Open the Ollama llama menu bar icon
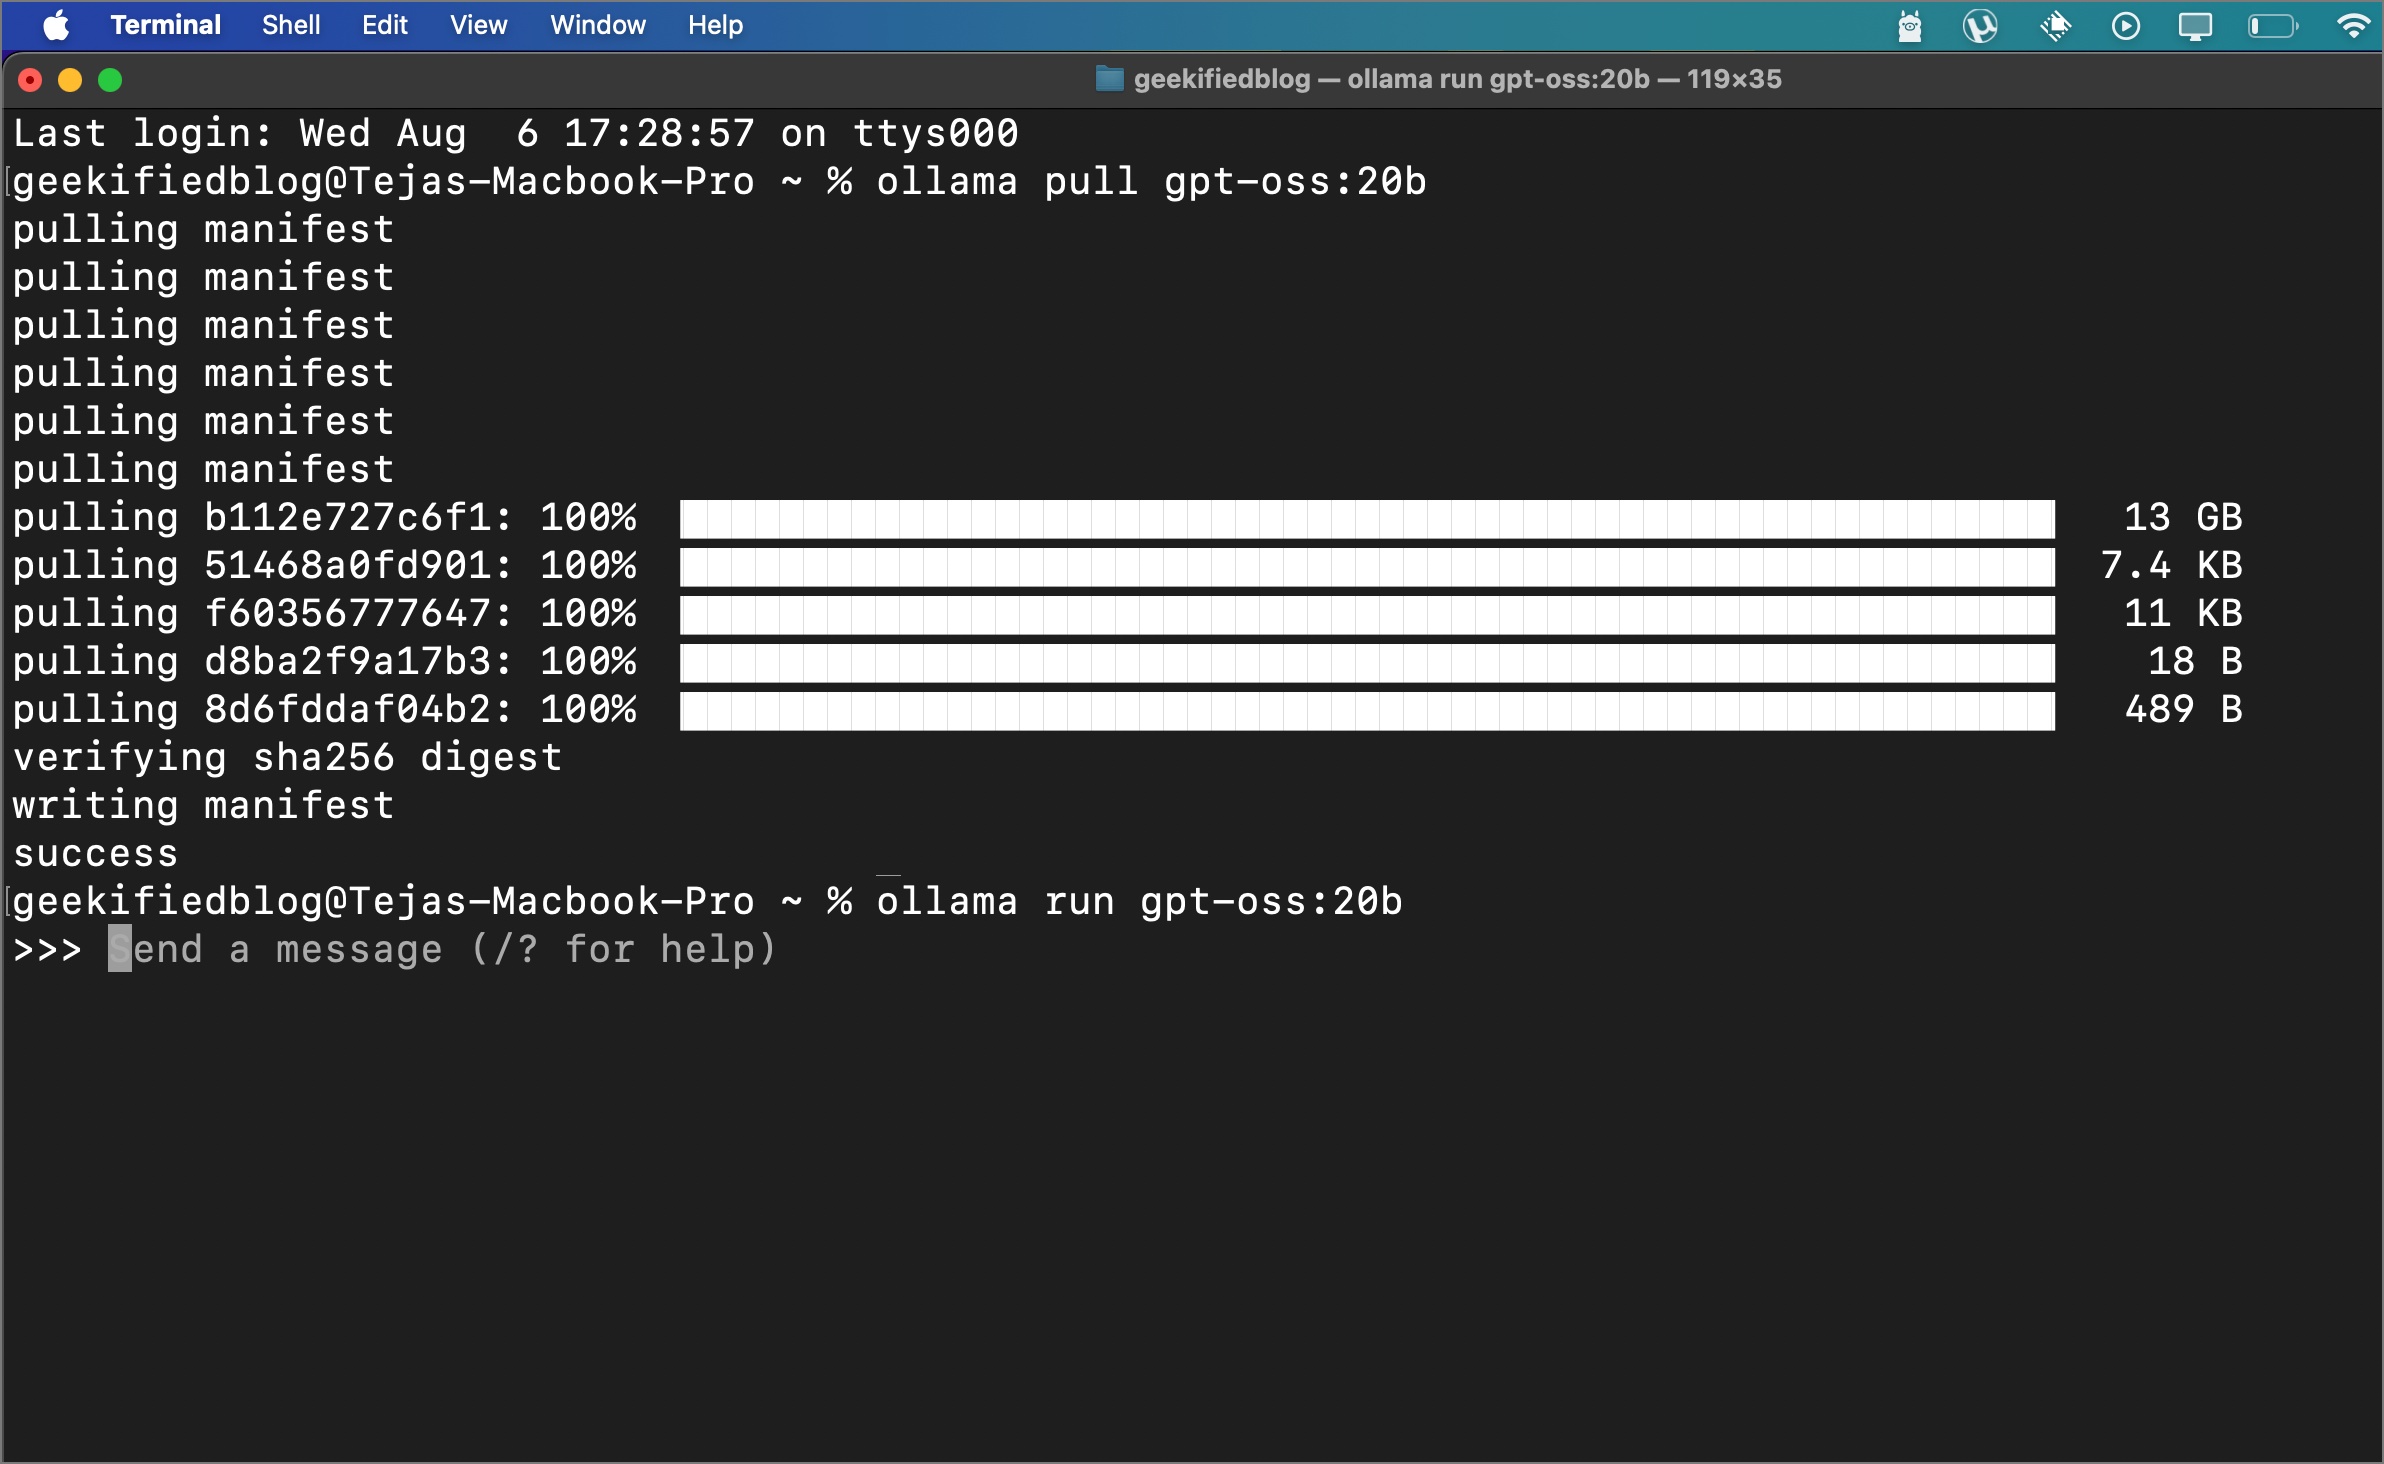This screenshot has width=2384, height=1464. pyautogui.click(x=1909, y=26)
